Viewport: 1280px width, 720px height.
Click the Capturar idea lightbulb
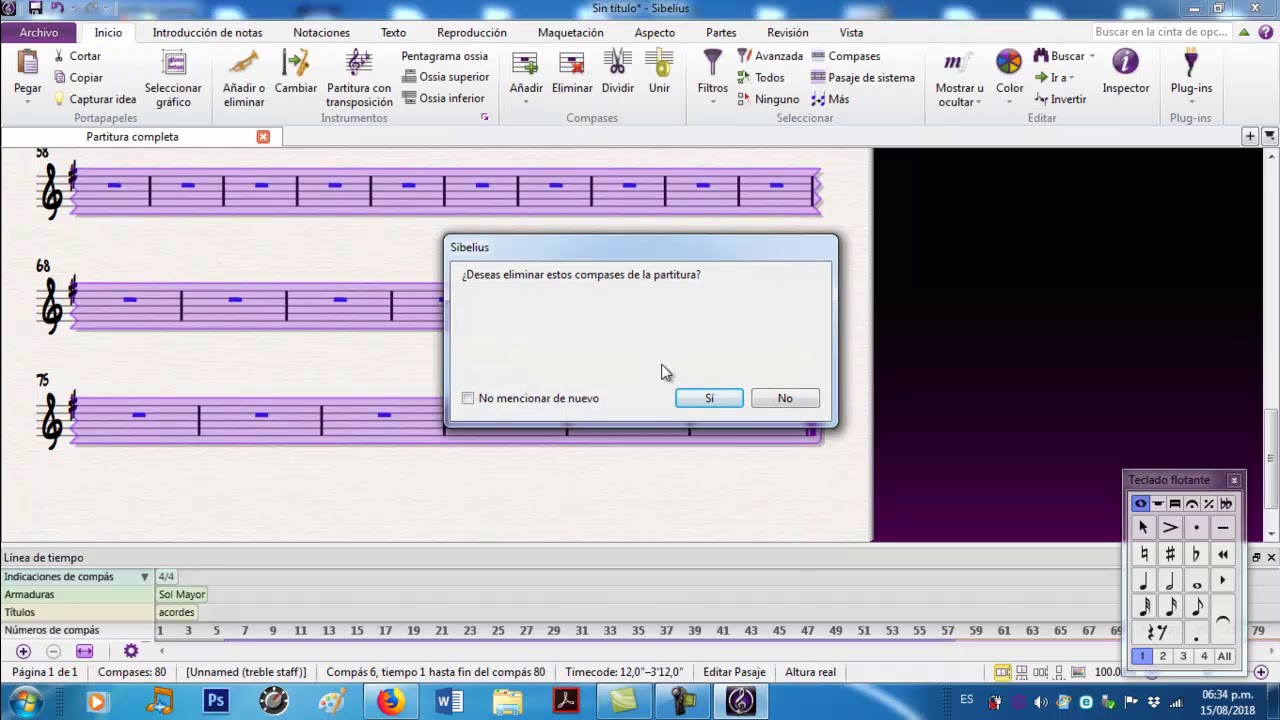tap(95, 99)
